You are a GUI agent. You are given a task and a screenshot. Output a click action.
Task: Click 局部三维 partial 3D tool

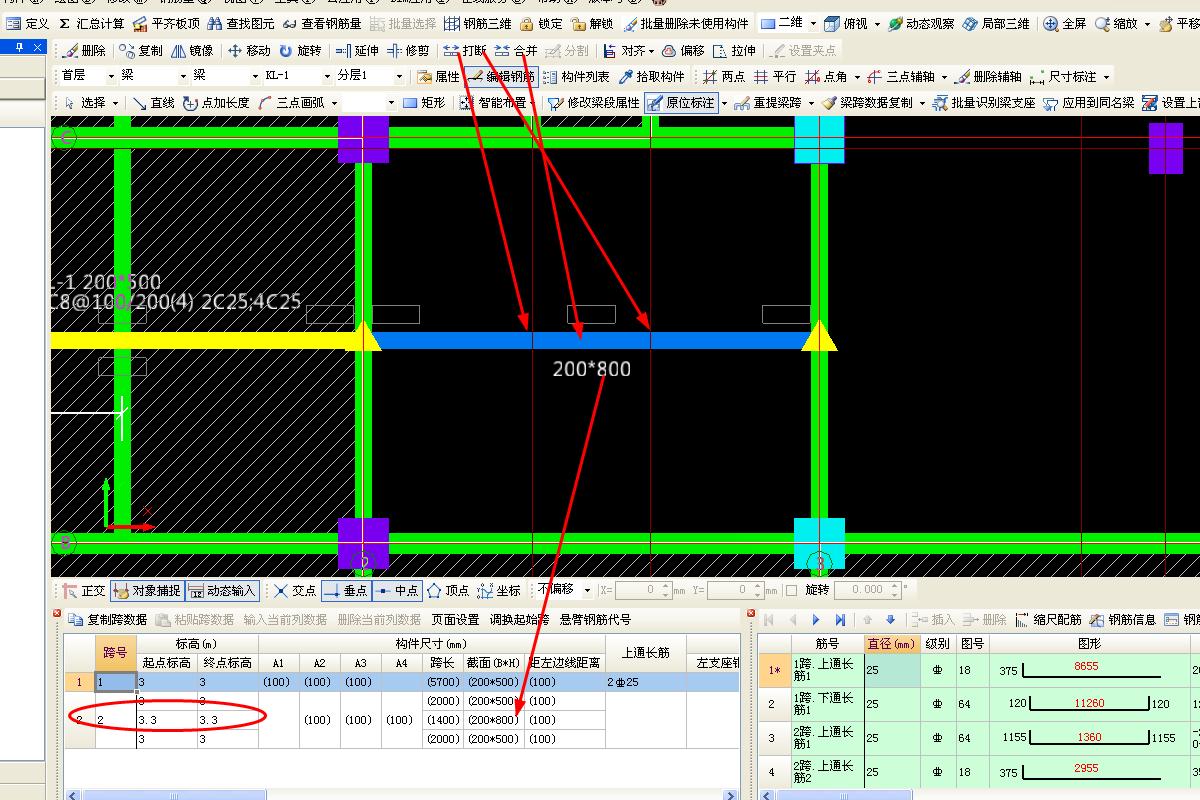[x=996, y=23]
